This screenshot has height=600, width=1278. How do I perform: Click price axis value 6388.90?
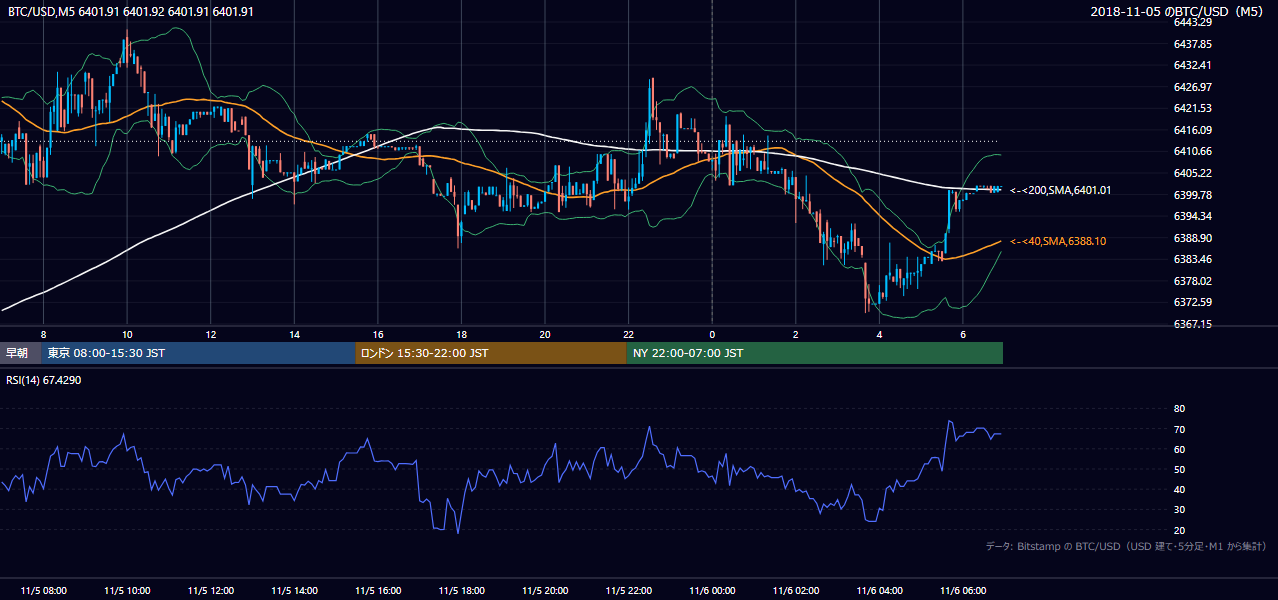tap(1193, 238)
